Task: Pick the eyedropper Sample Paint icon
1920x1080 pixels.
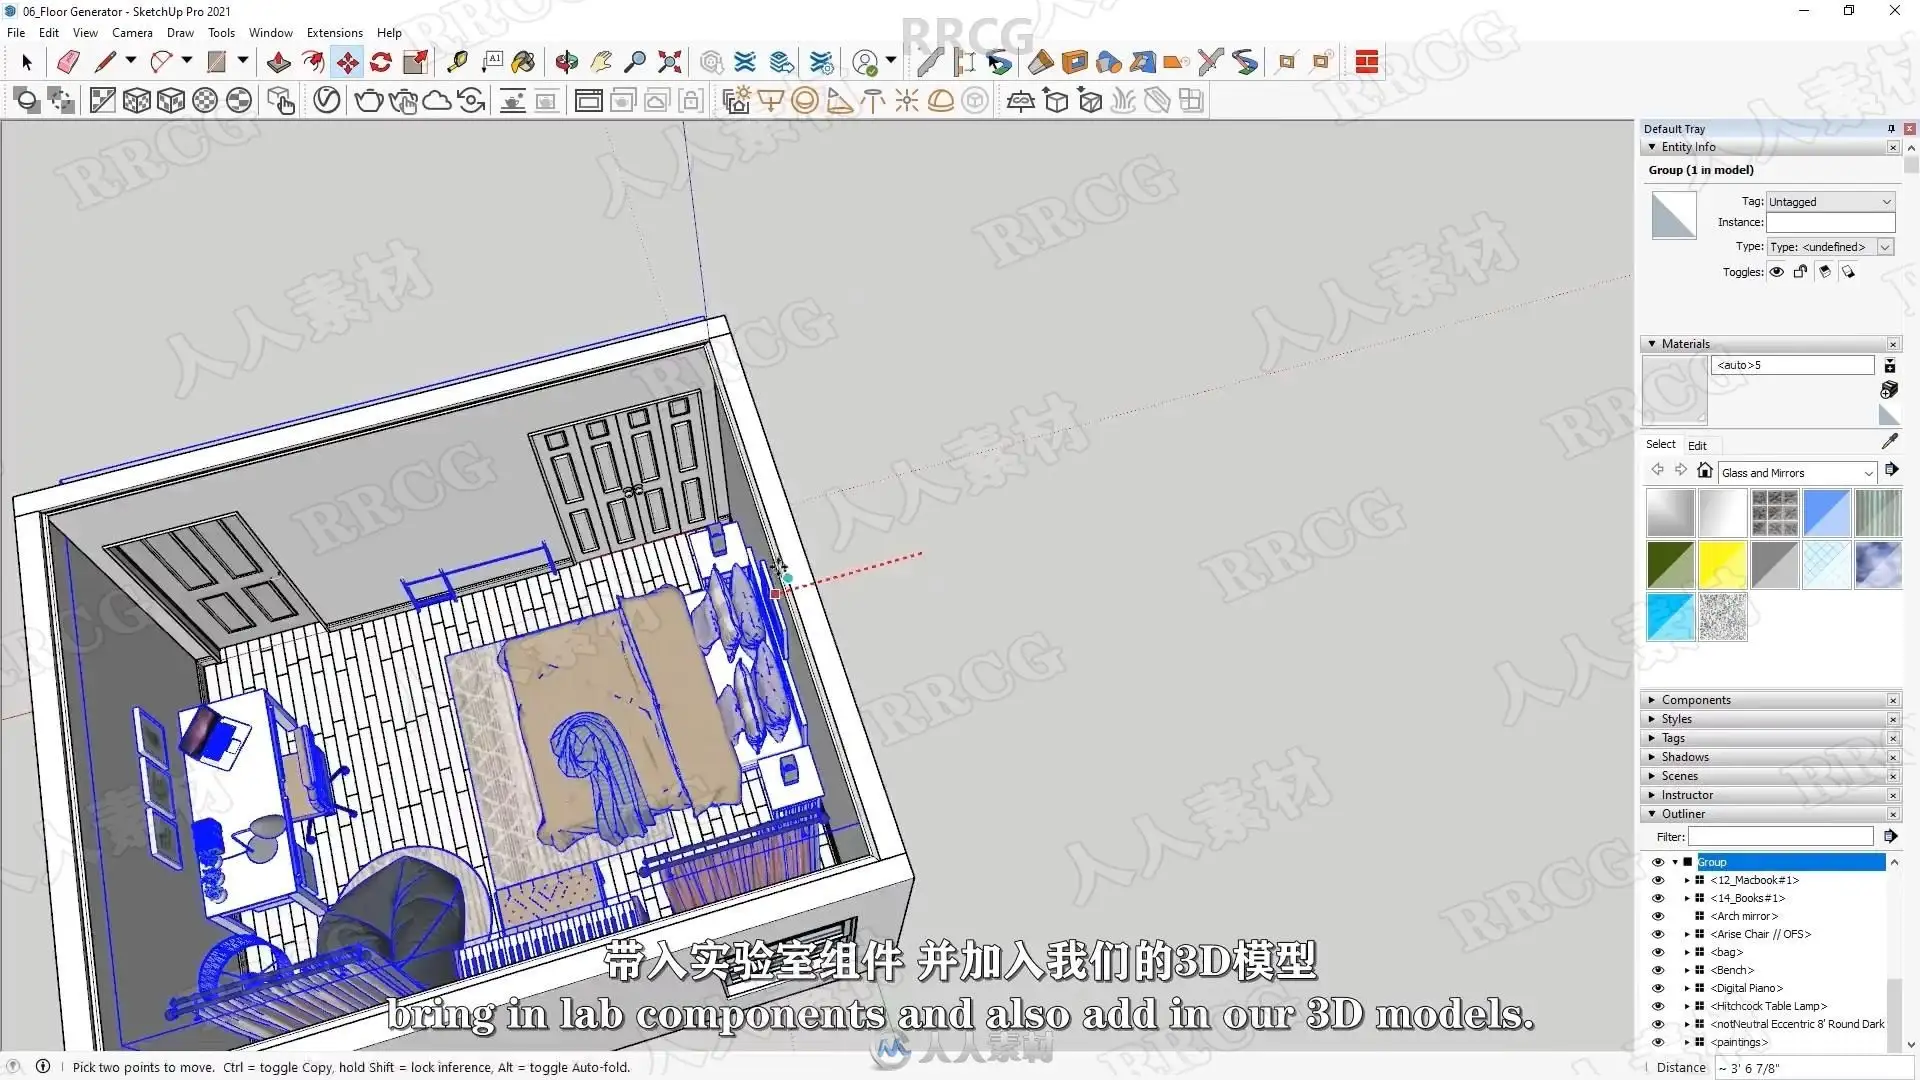Action: (1889, 441)
